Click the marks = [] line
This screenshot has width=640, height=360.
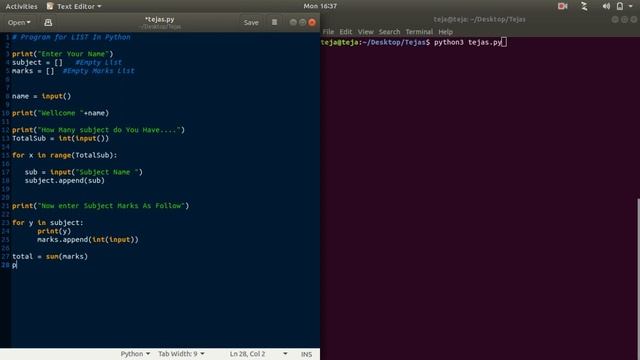[x=73, y=71]
